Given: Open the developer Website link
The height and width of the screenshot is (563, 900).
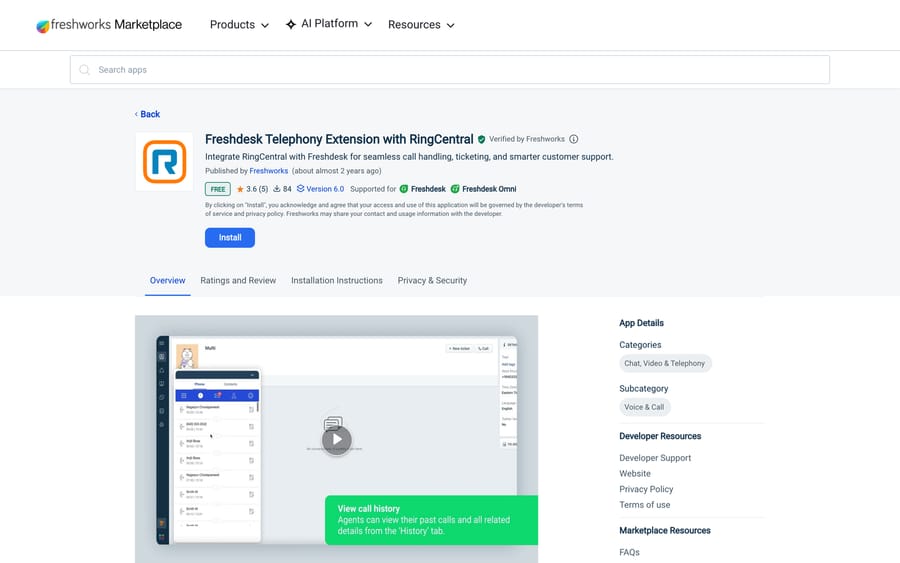Looking at the screenshot, I should [x=635, y=473].
